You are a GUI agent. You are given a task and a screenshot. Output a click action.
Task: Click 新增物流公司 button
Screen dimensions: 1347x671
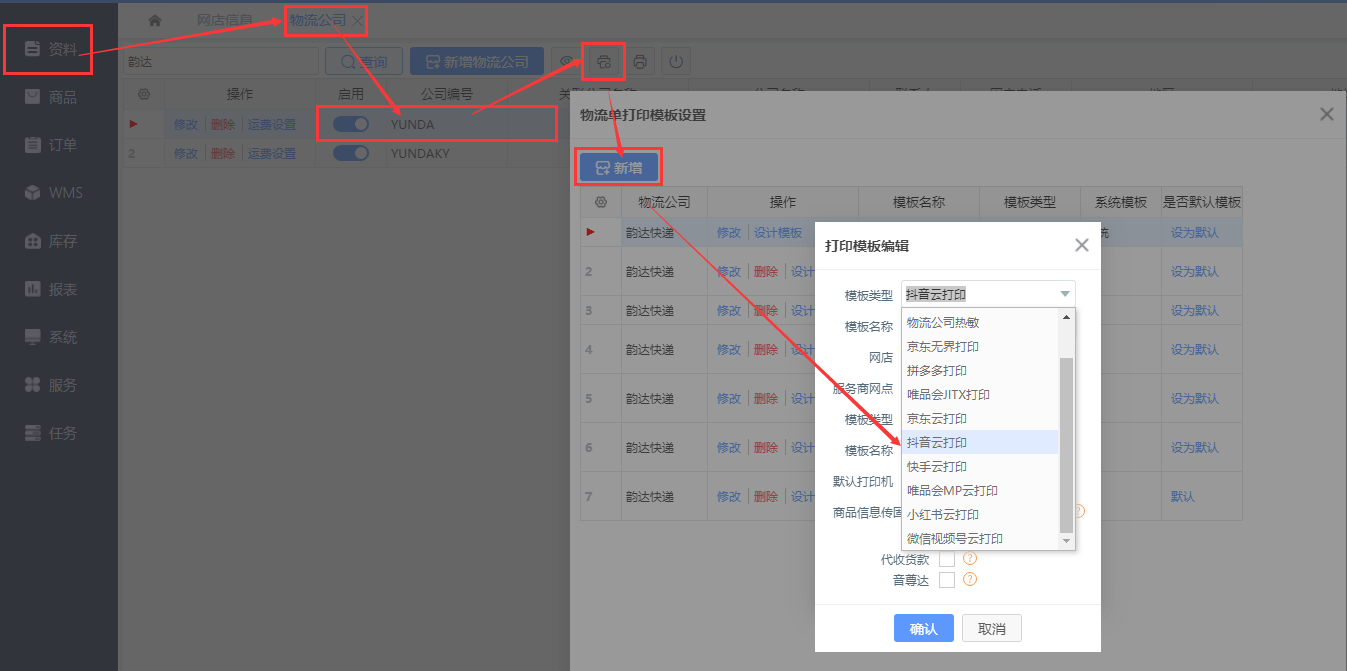[477, 61]
